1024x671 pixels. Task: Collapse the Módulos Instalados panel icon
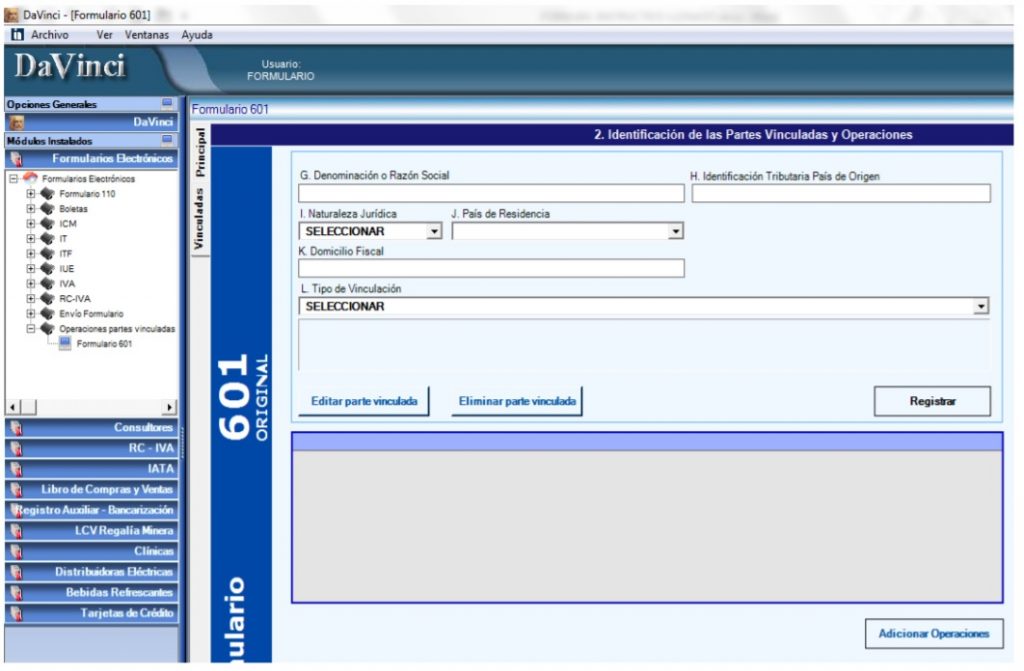click(x=167, y=141)
